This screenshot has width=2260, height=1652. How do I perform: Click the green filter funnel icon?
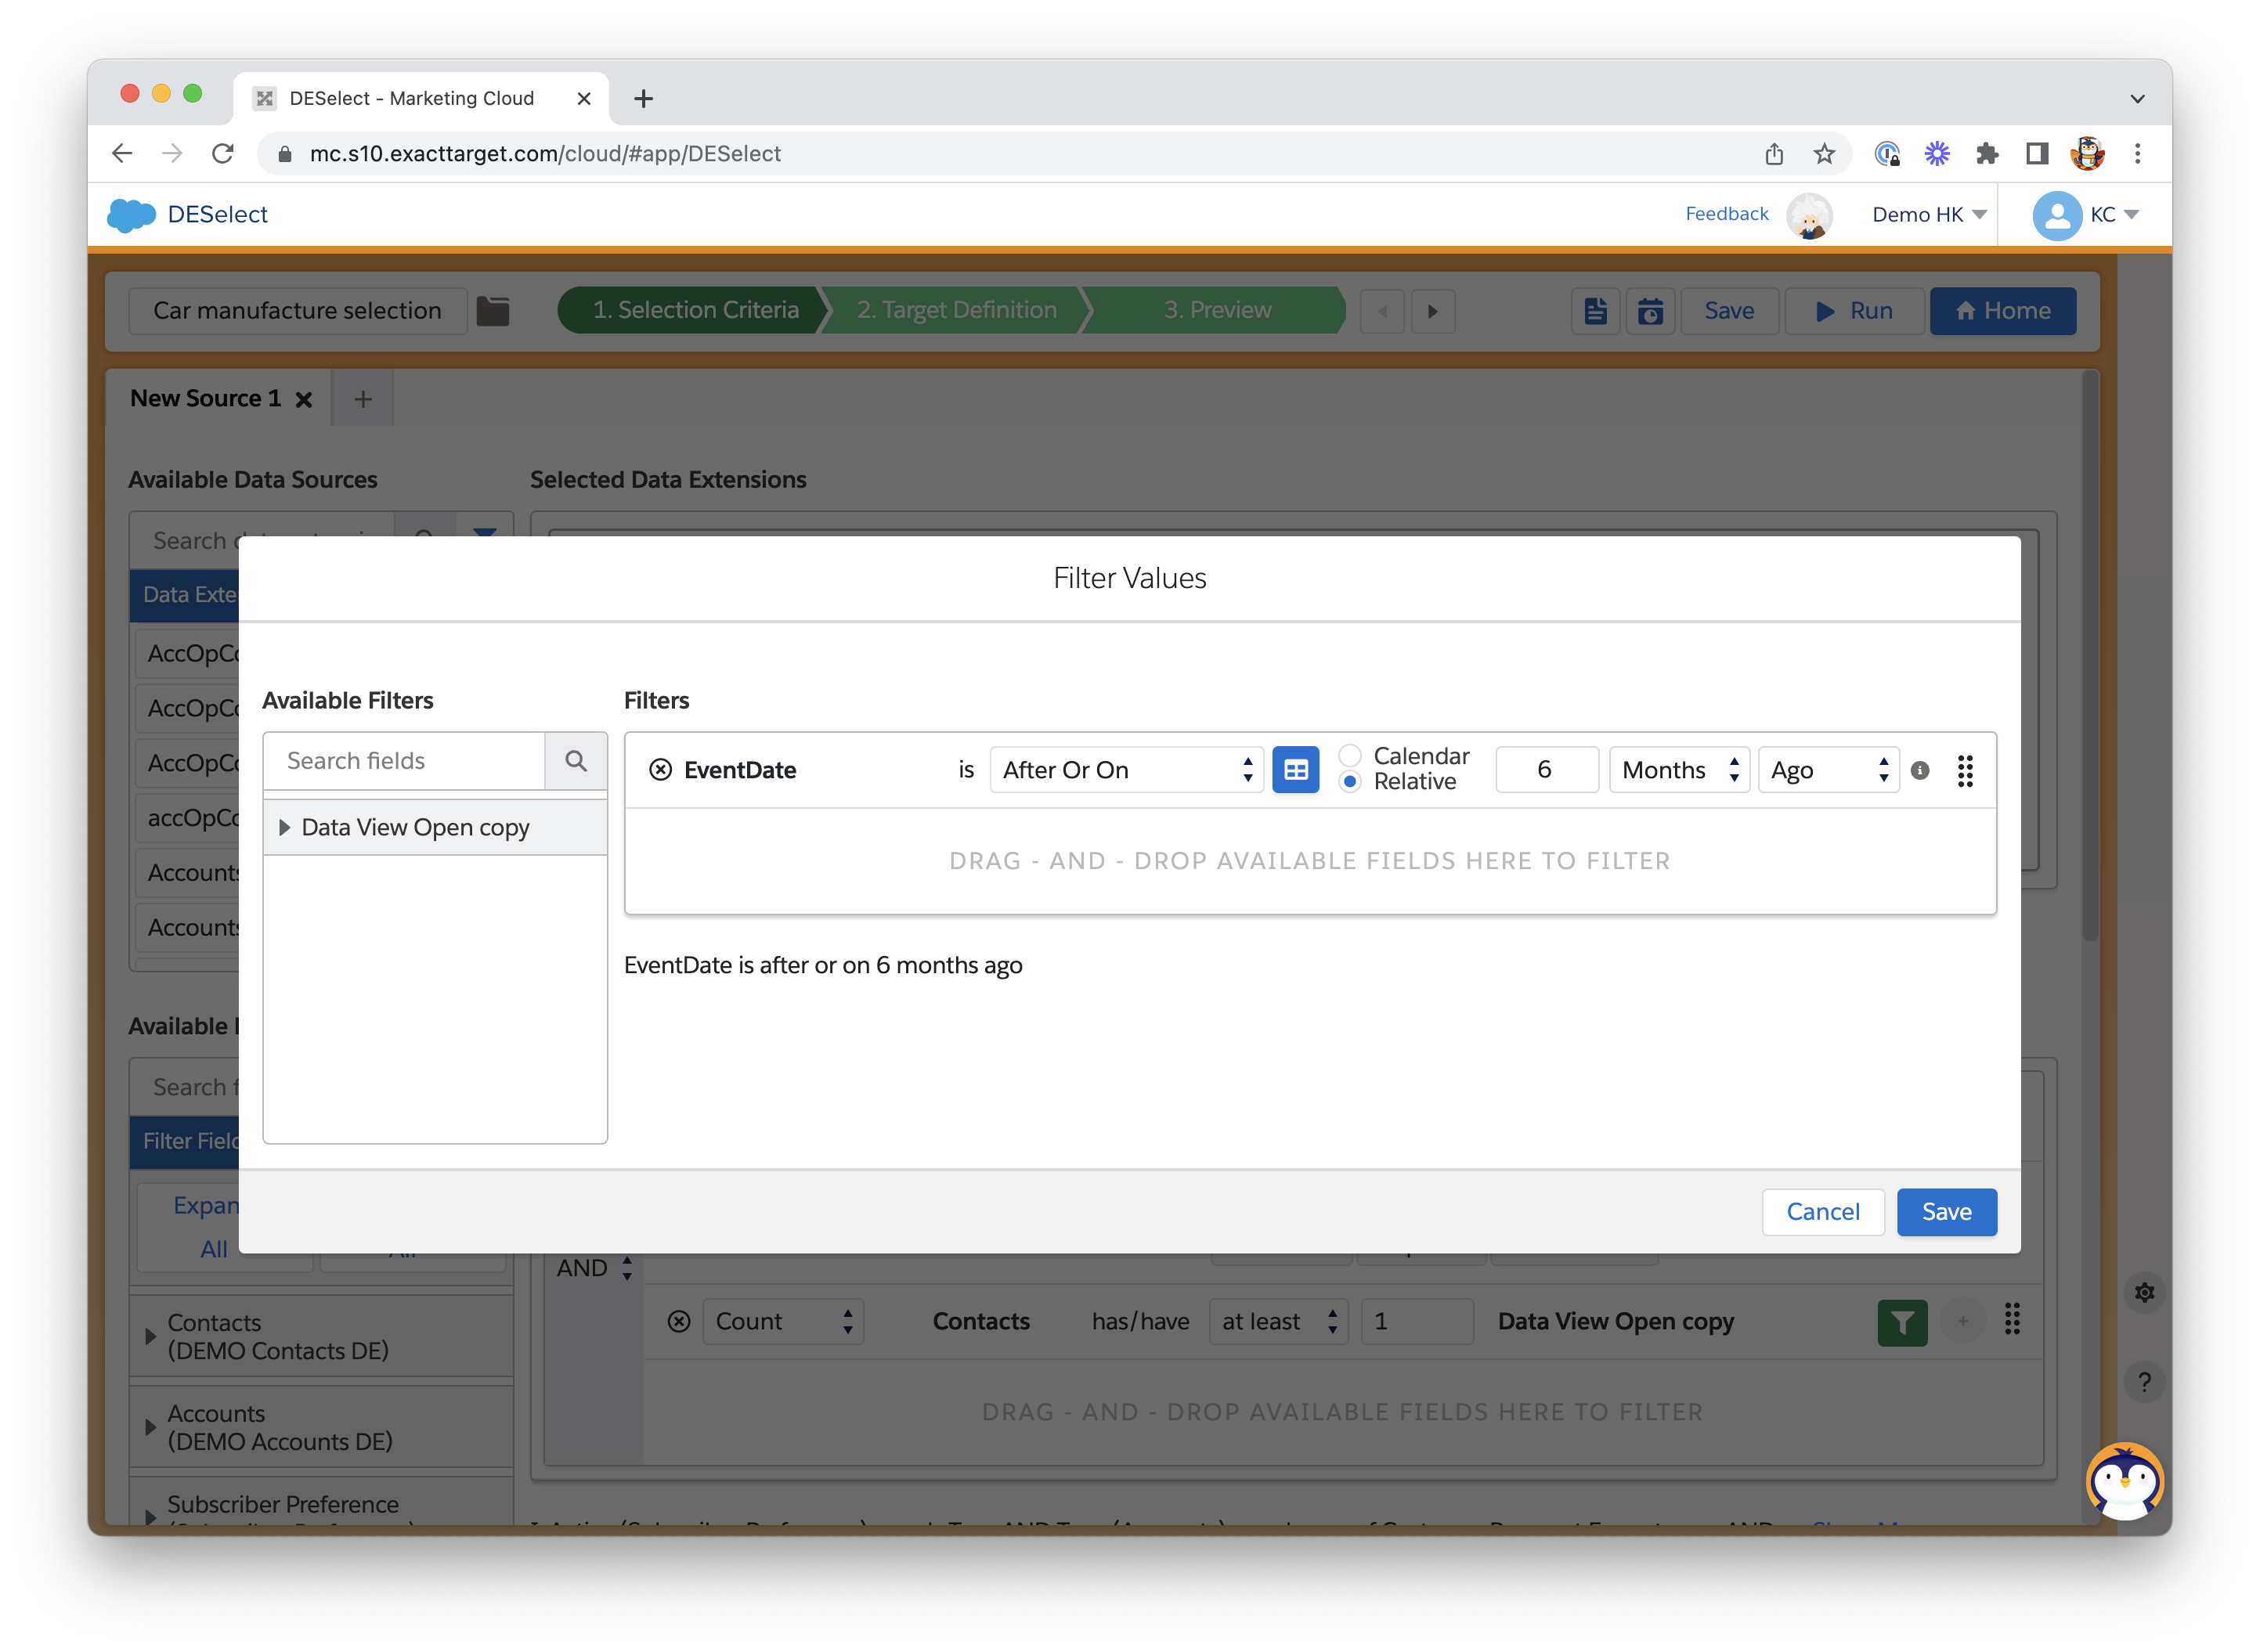click(1902, 1322)
